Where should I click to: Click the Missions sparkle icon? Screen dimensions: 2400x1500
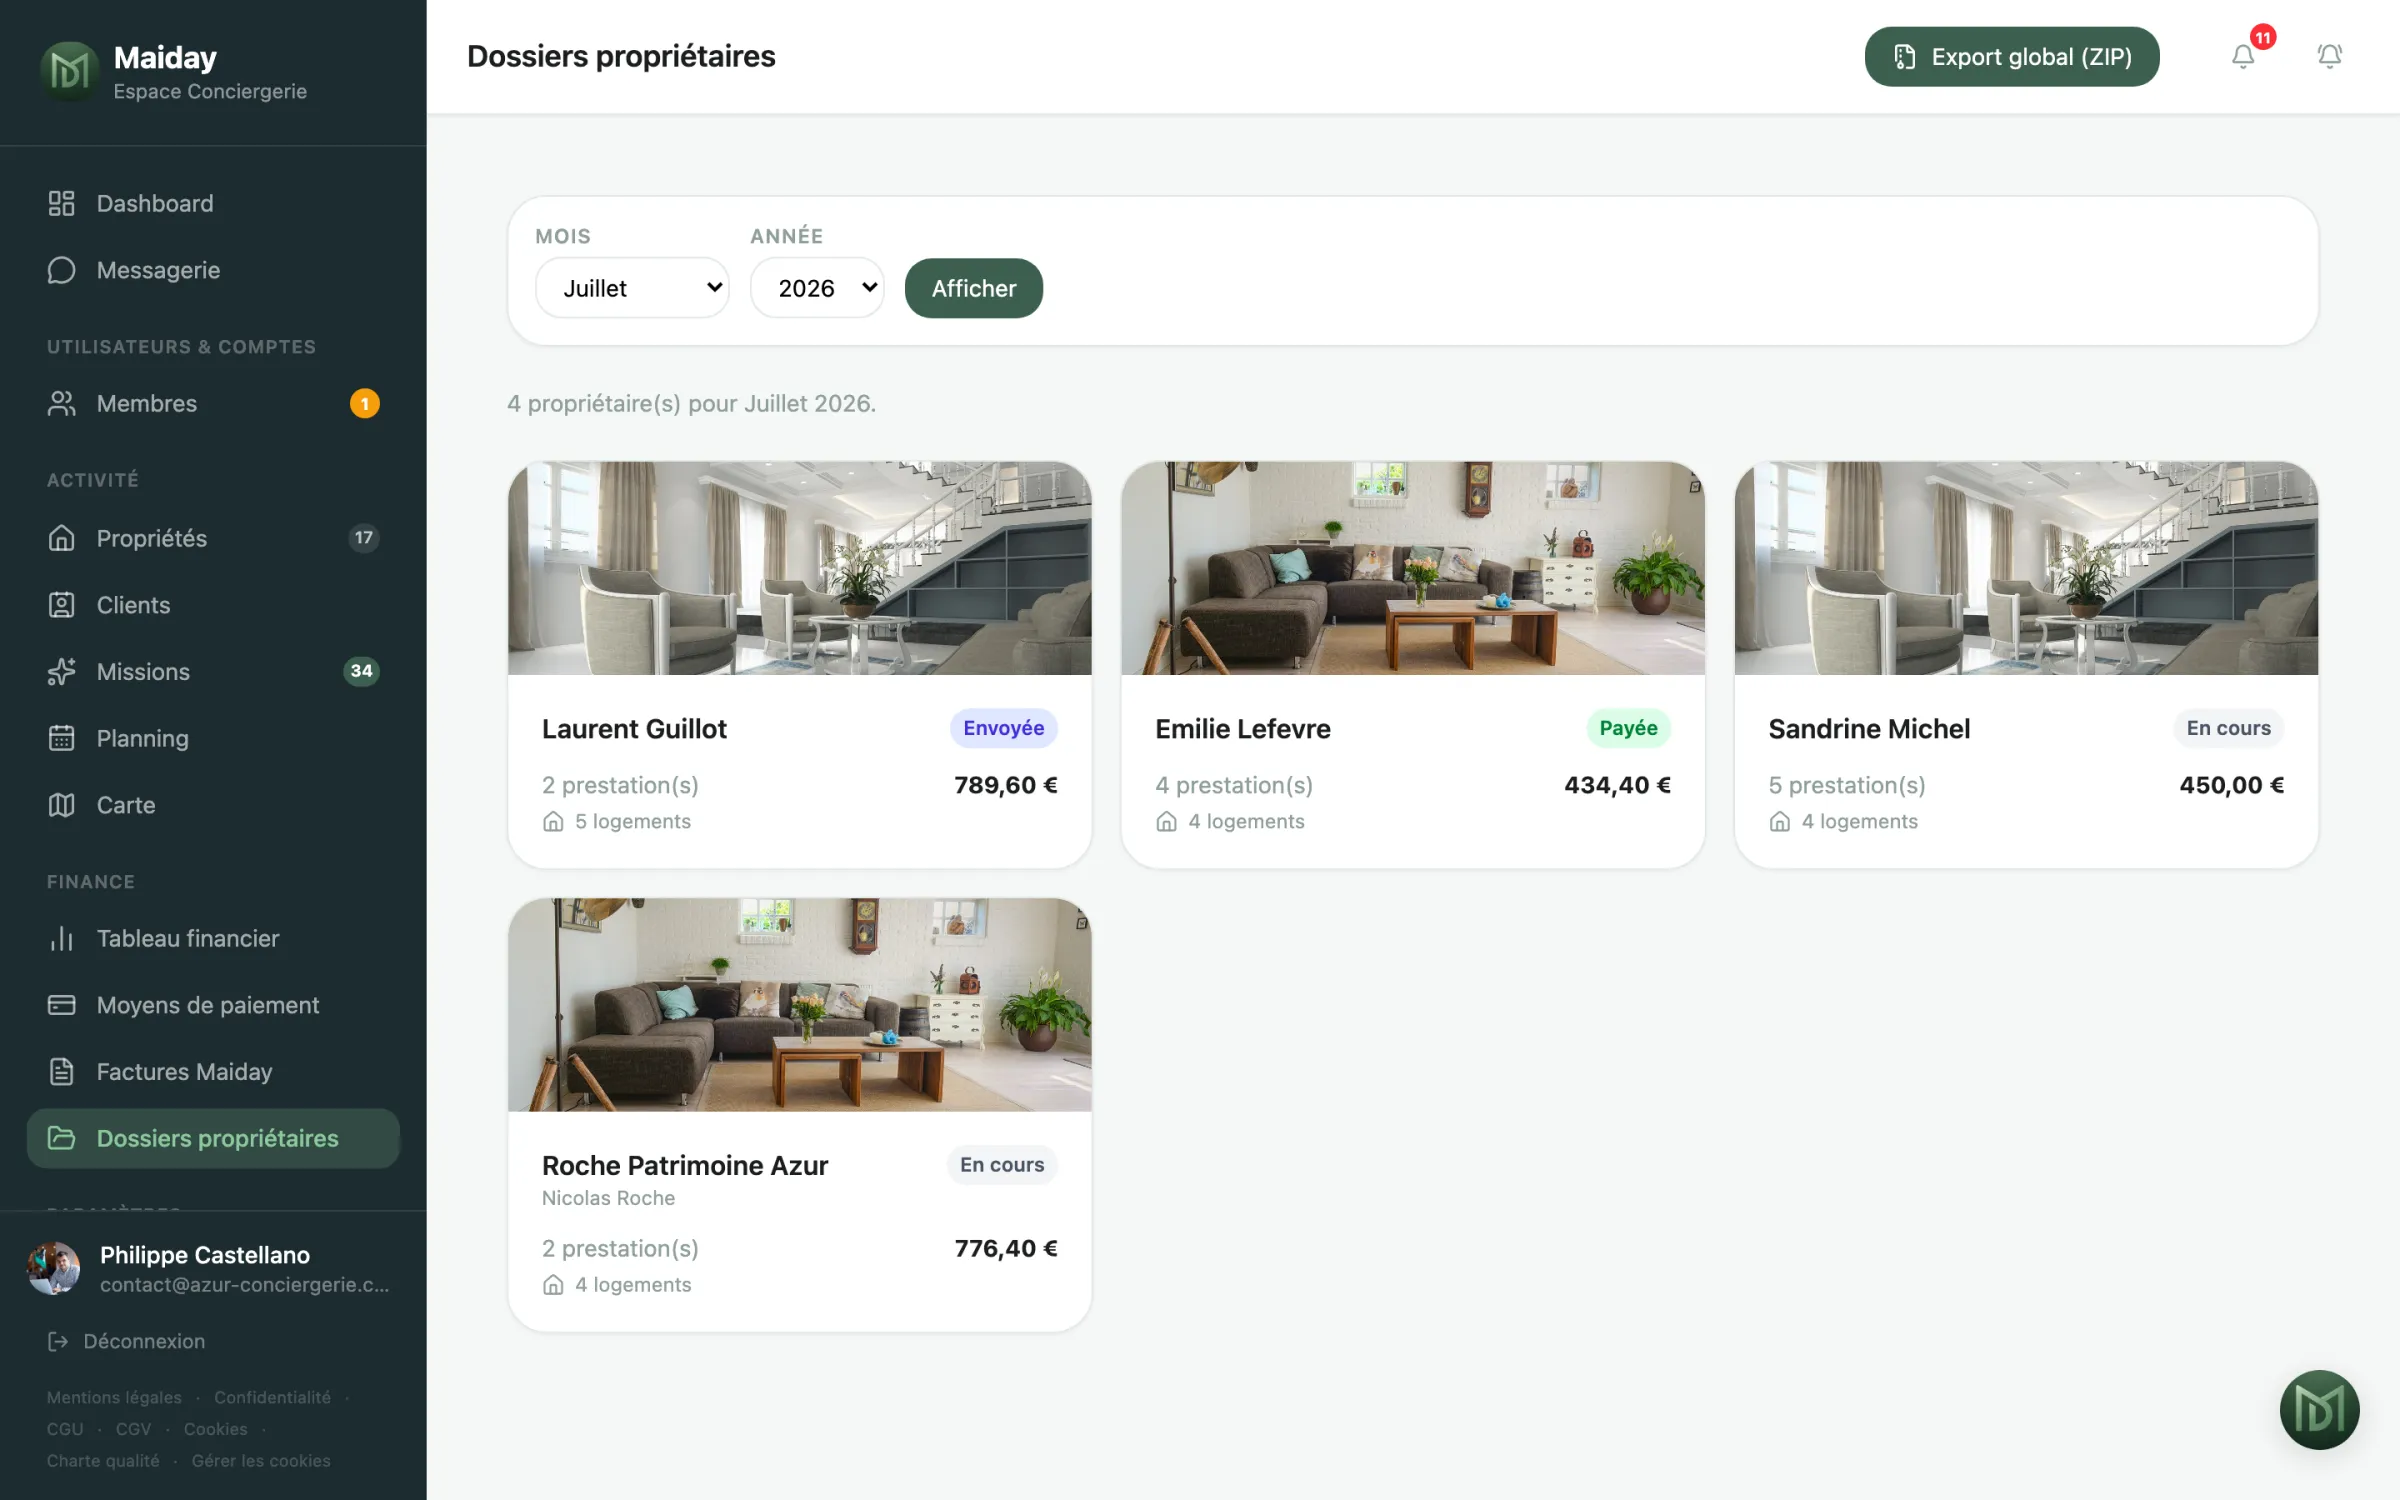click(62, 671)
